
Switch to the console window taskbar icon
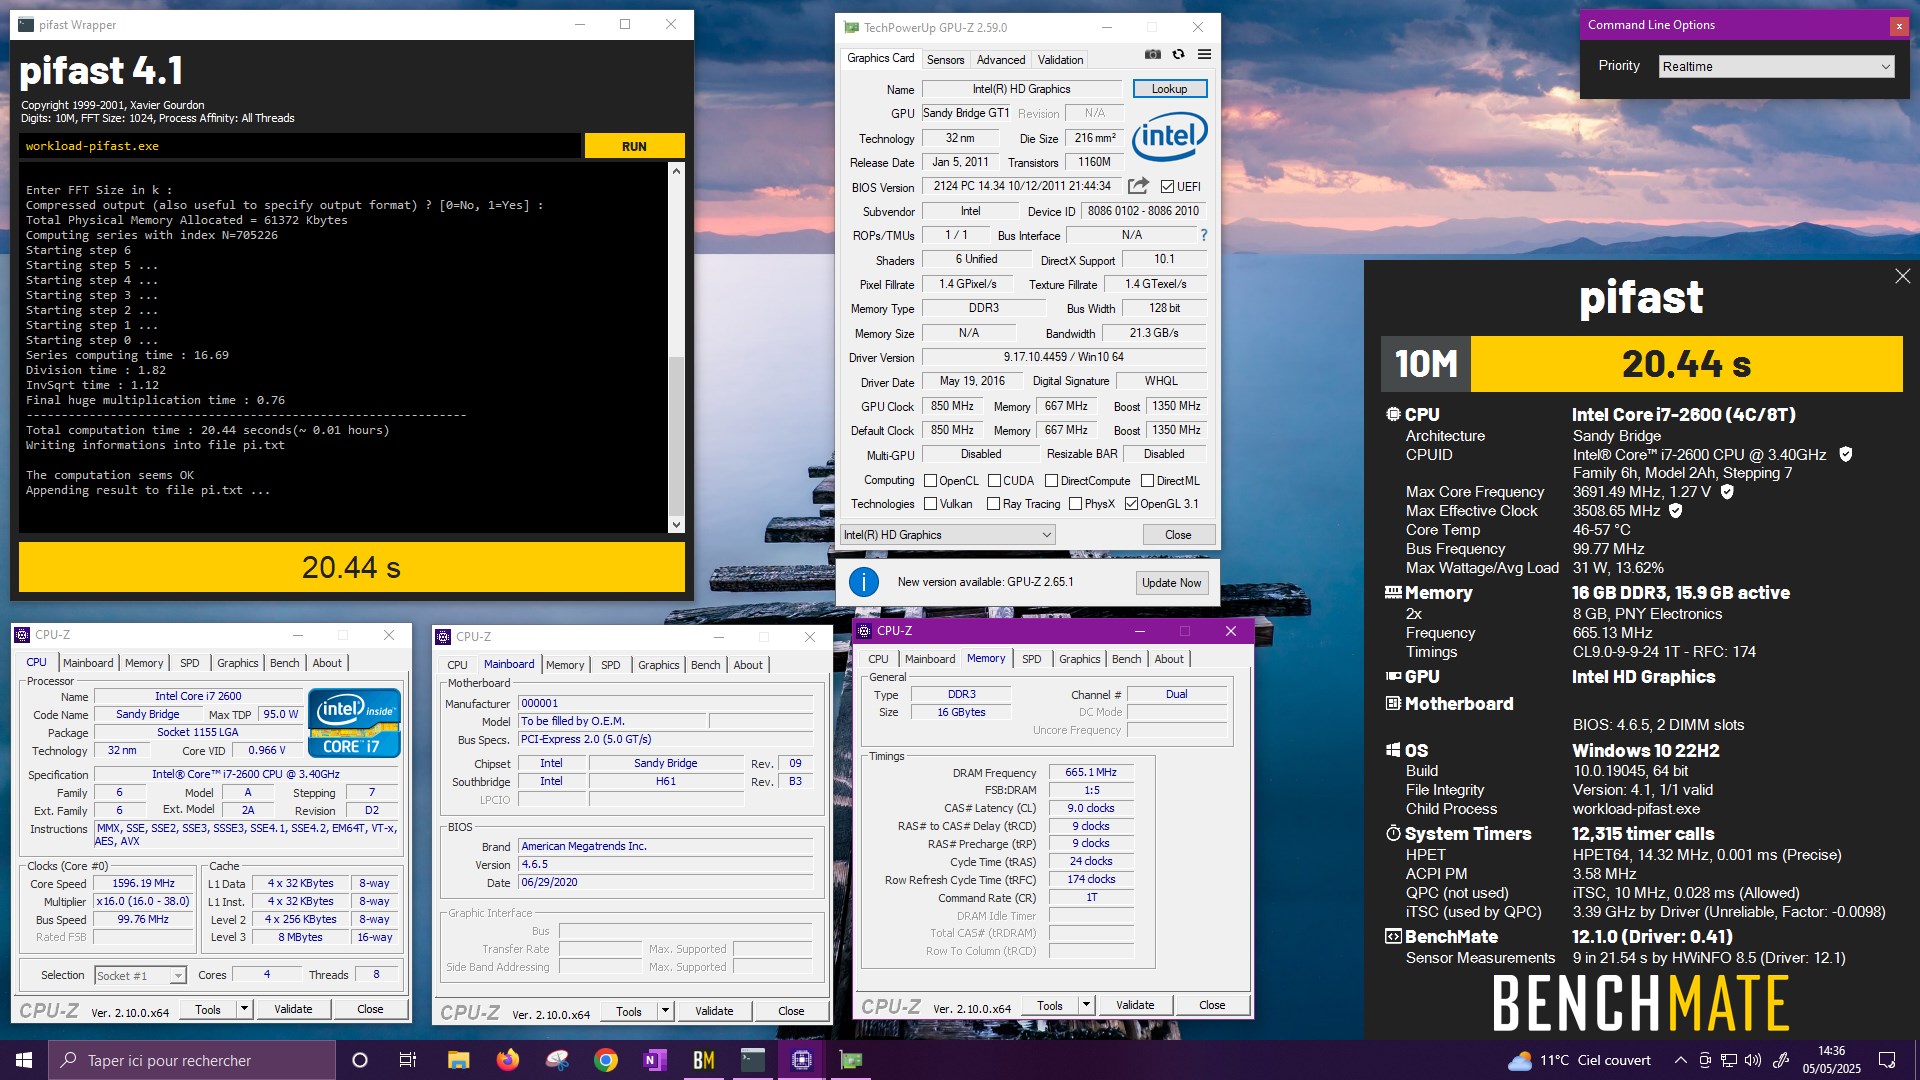point(753,1060)
